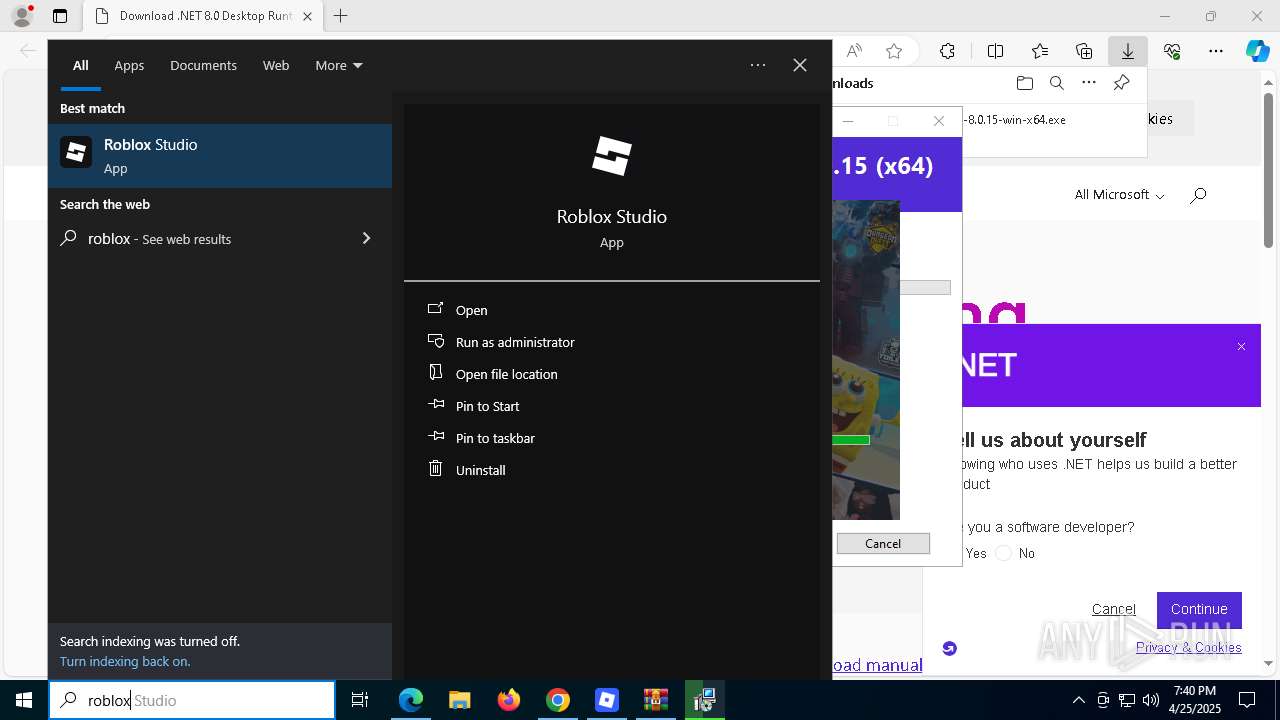Close the Download .NET 8.0 tab

[307, 16]
